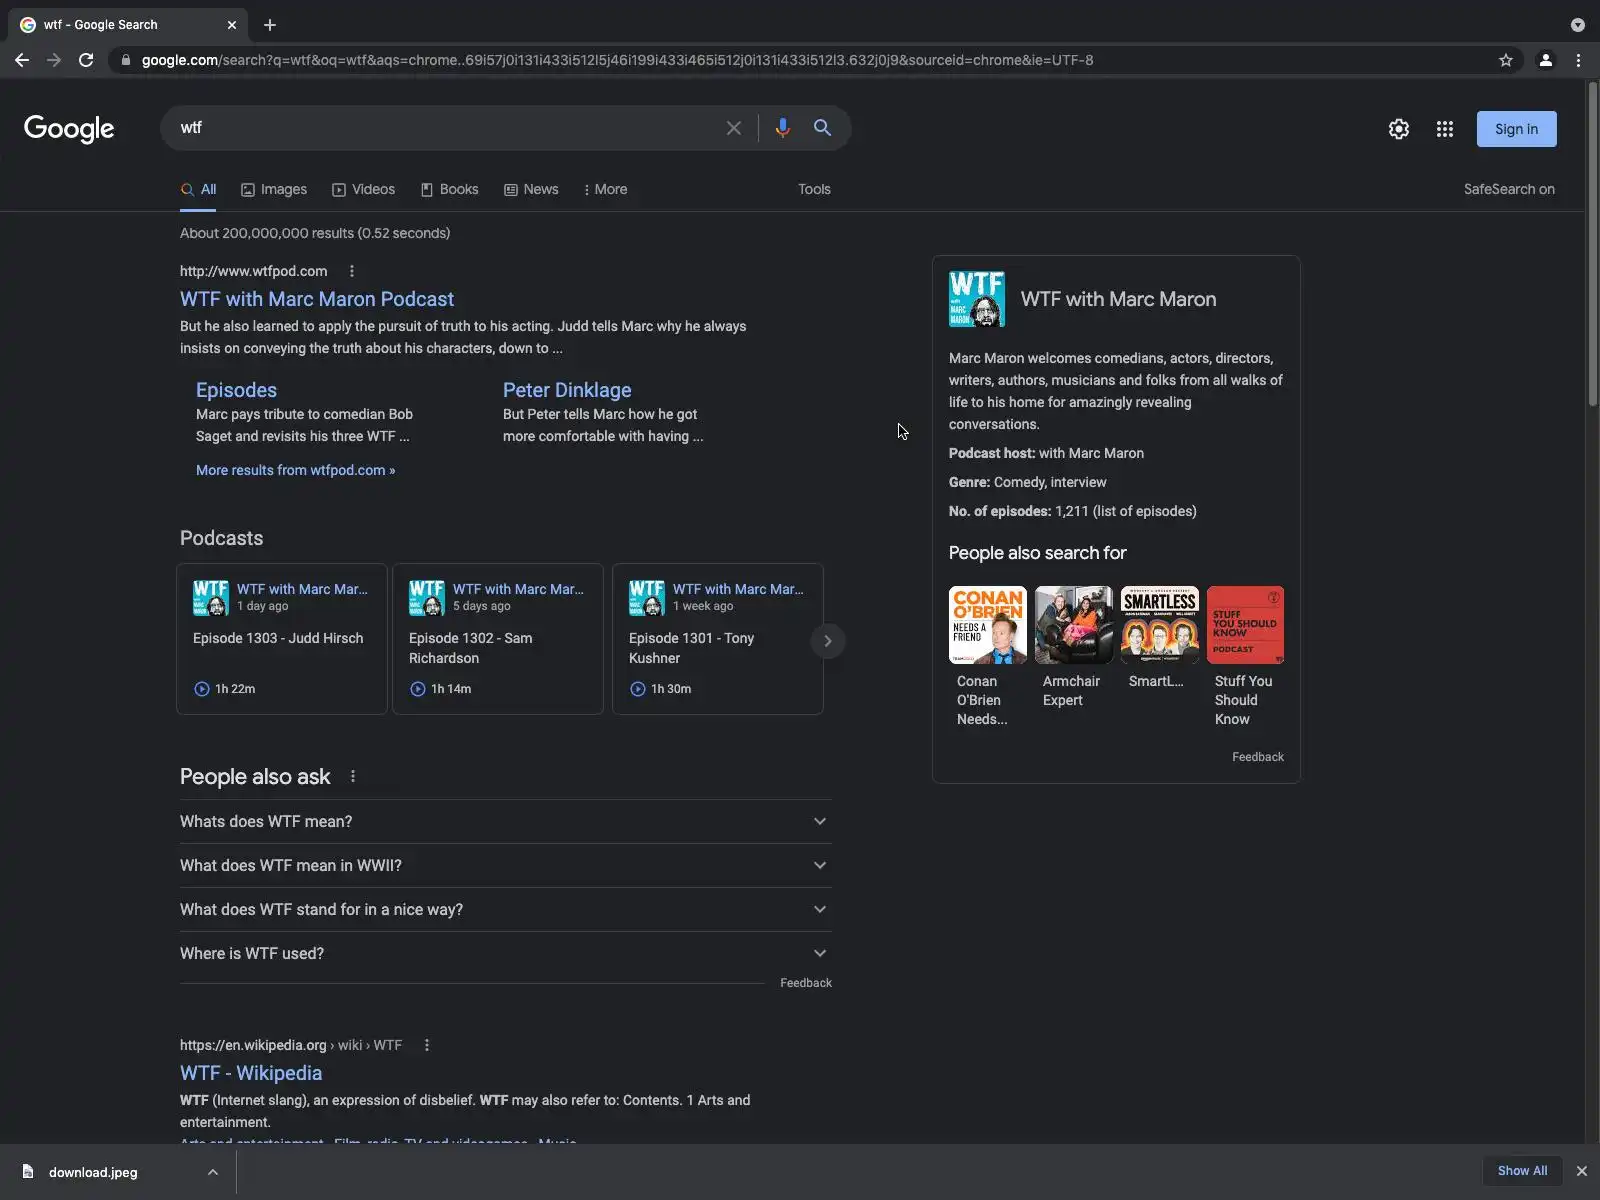Screen dimensions: 1600x1200
Task: Open the Armchair Expert thumbnail
Action: (x=1074, y=625)
